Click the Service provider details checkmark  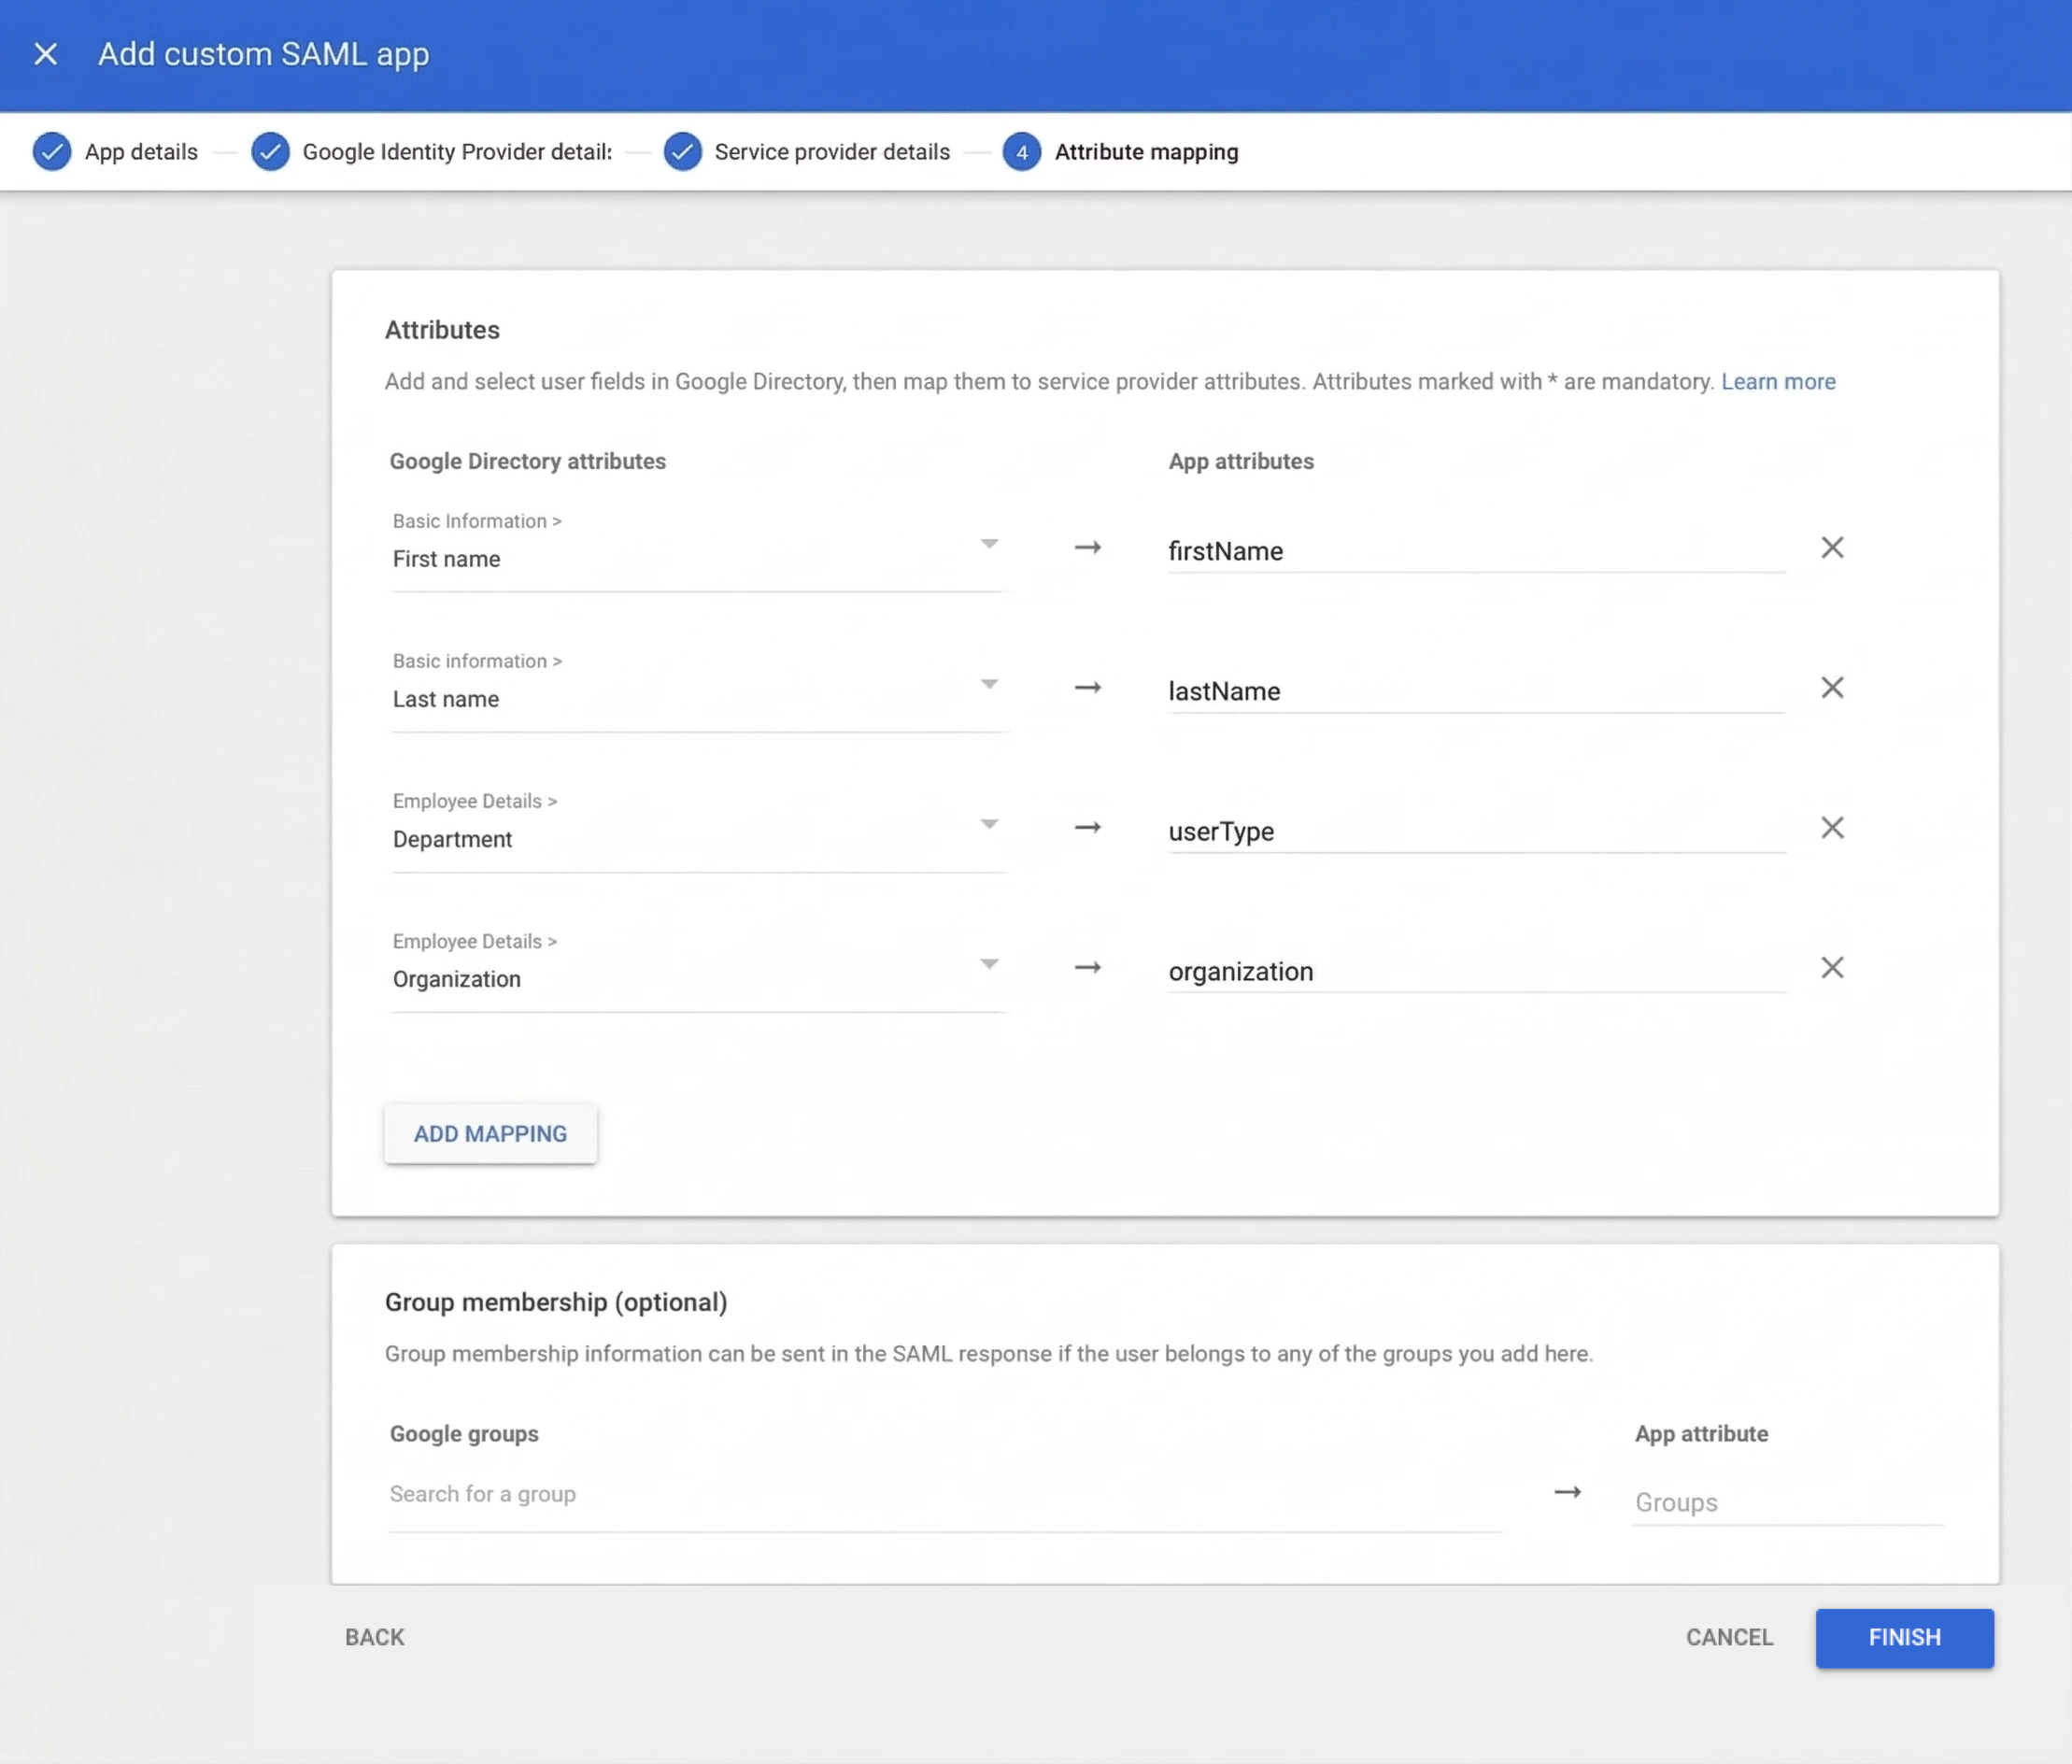click(x=684, y=151)
